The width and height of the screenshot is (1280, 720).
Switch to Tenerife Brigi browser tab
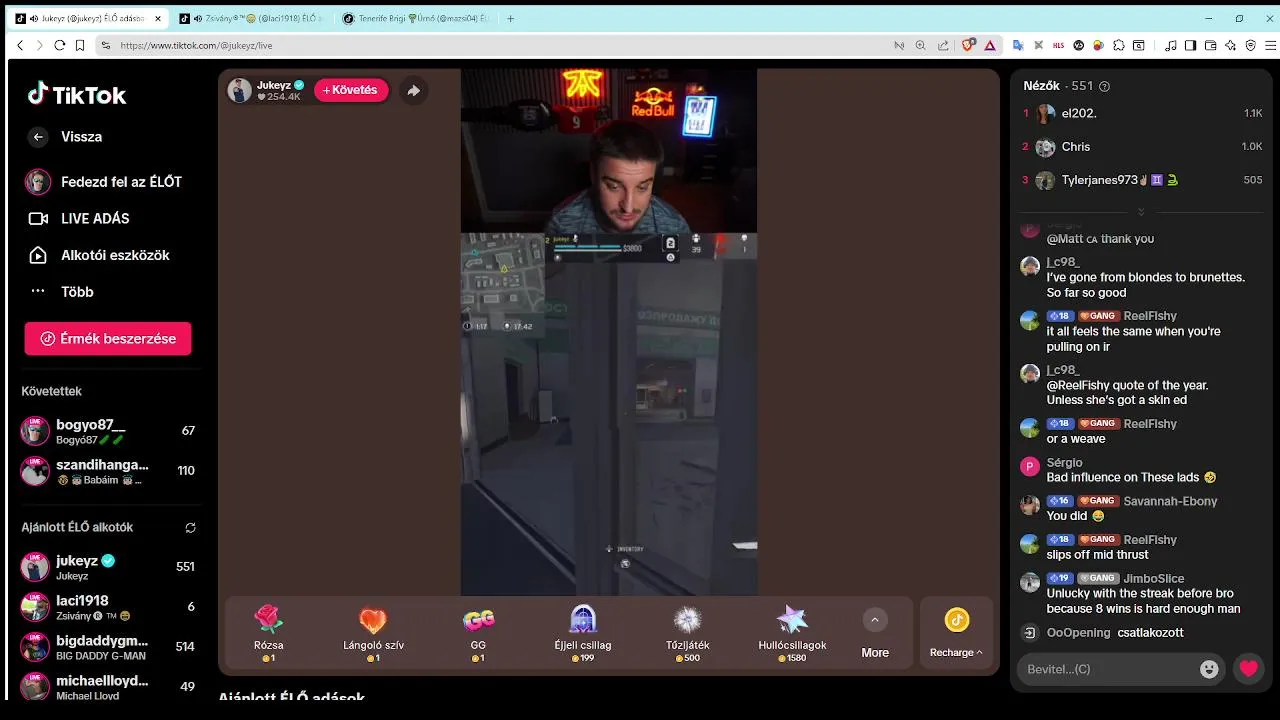[x=415, y=18]
